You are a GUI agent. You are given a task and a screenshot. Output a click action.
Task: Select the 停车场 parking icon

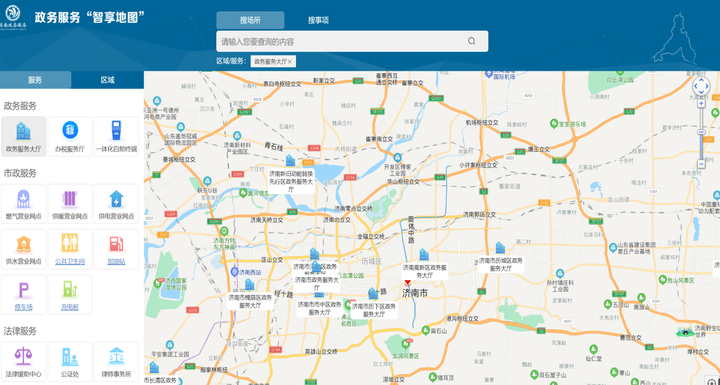coord(23,294)
